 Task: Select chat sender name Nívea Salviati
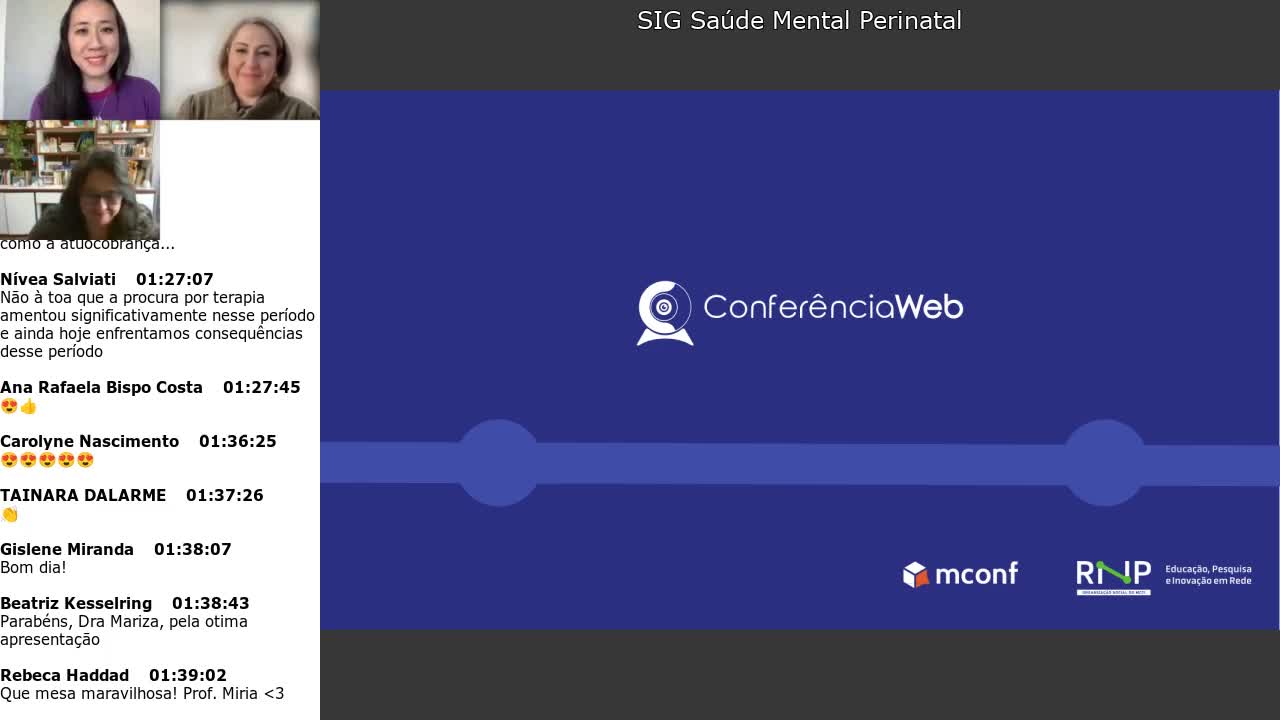click(x=58, y=279)
